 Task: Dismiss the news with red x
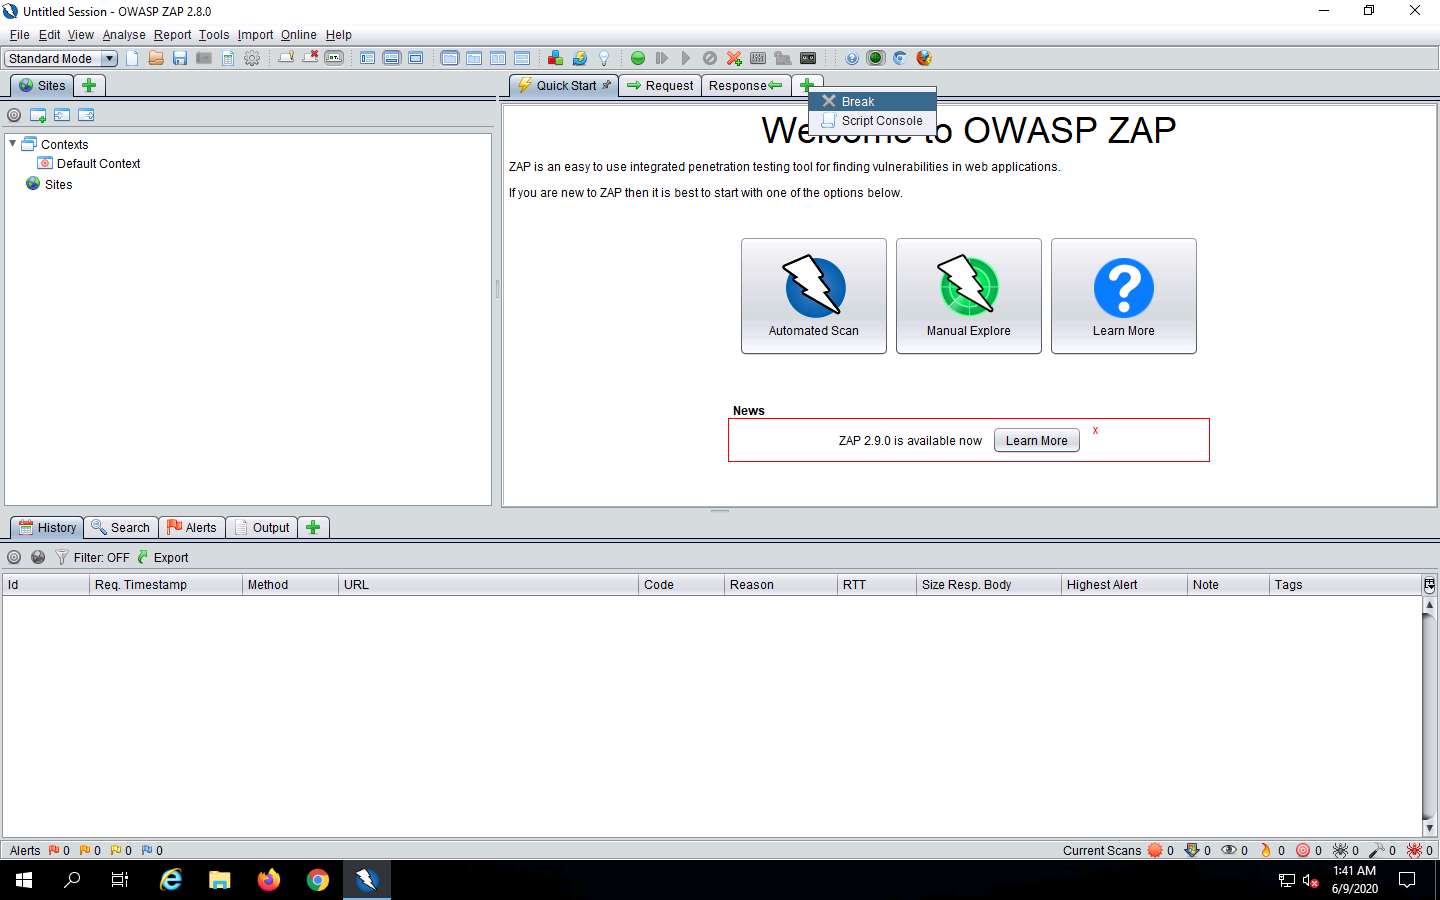1095,430
